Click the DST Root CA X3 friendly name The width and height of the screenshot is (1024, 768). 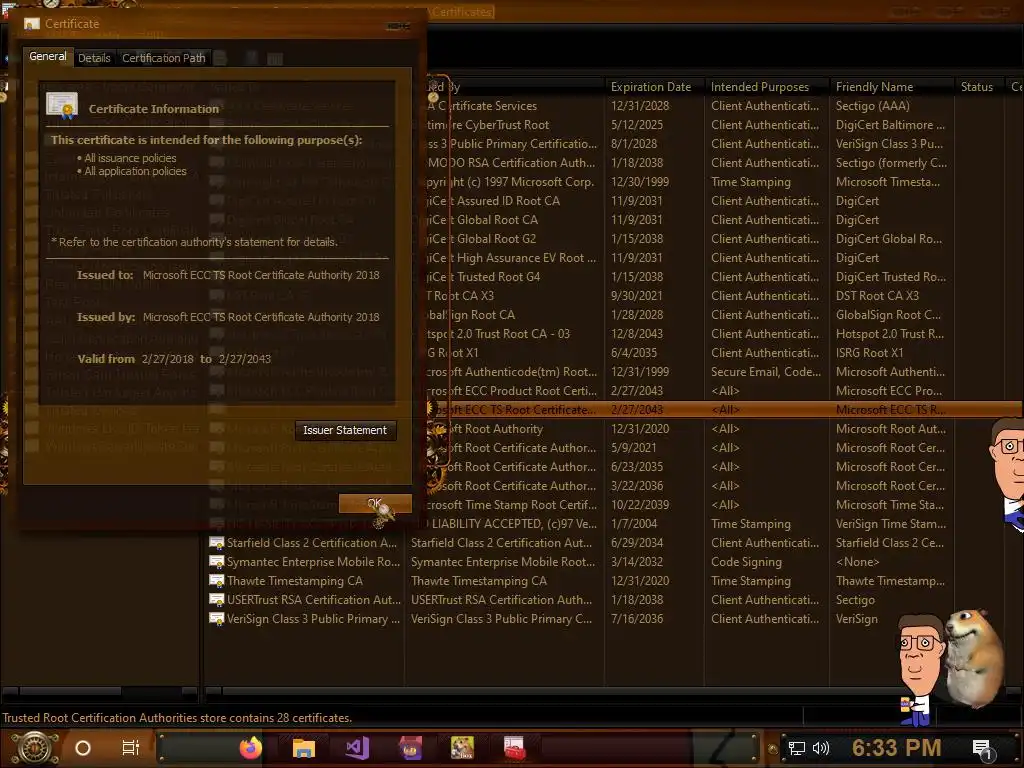pyautogui.click(x=877, y=296)
